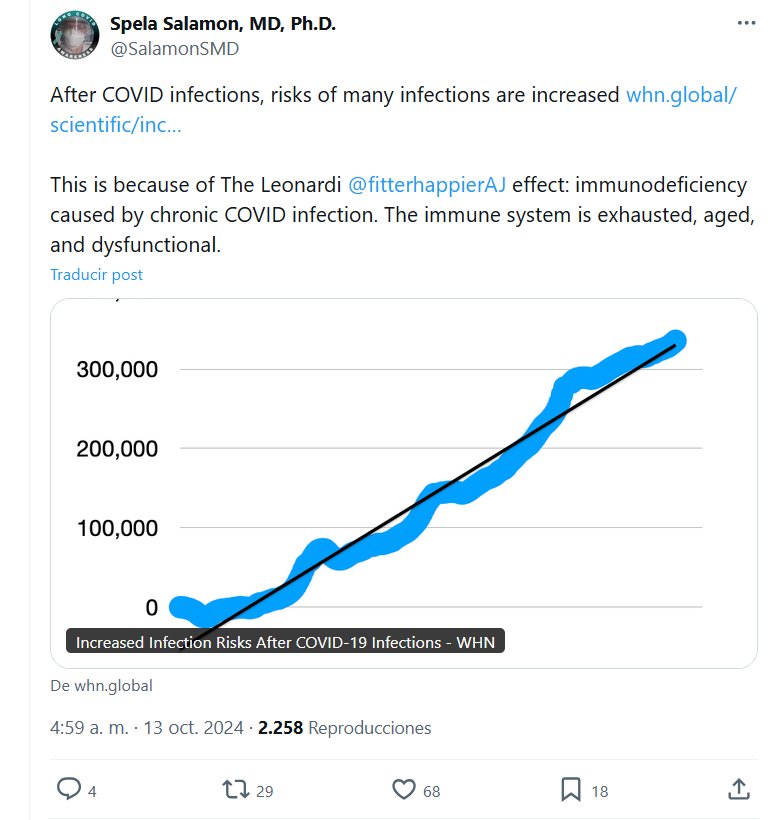Open the @SalamonSMD handle
The height and width of the screenshot is (820, 776).
pos(174,48)
